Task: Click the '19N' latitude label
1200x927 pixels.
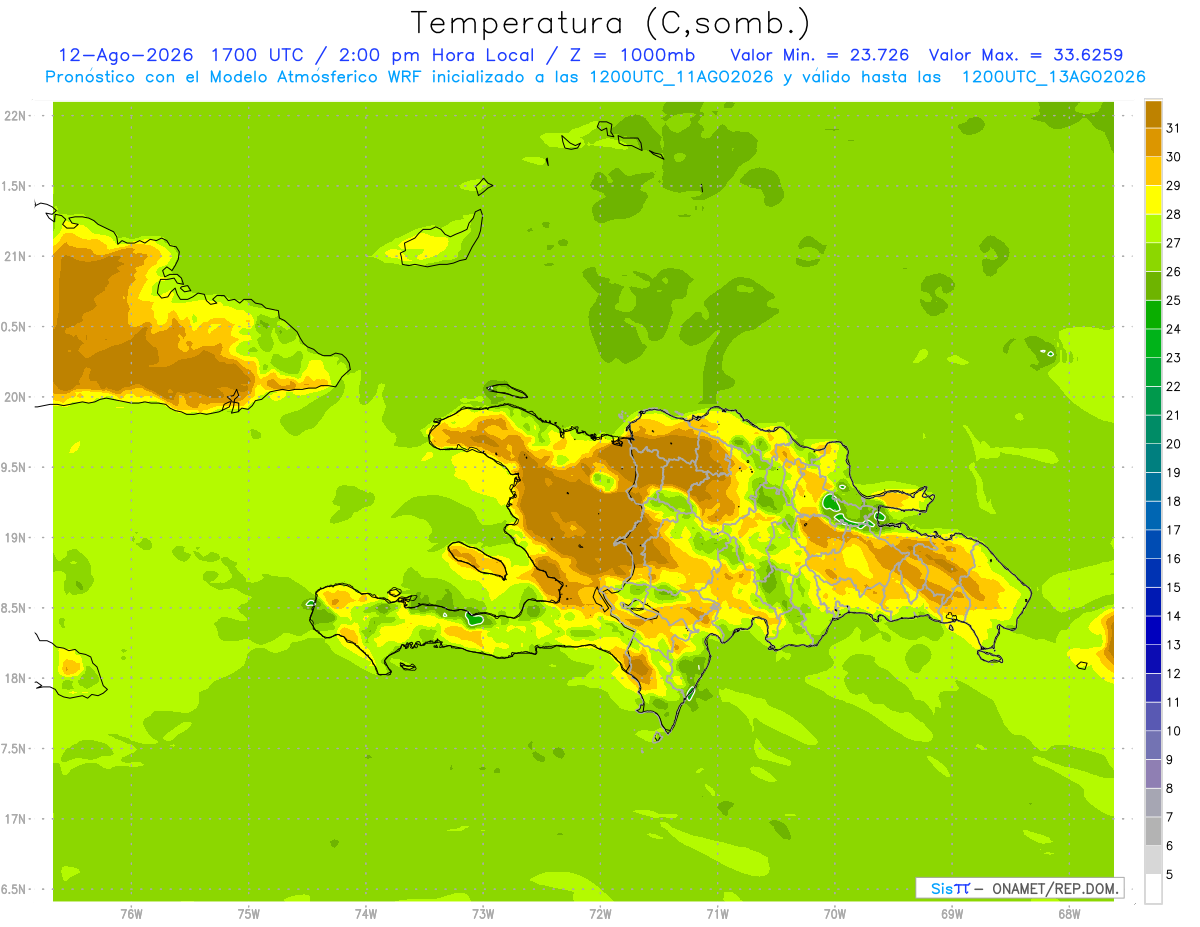Action: [16, 538]
